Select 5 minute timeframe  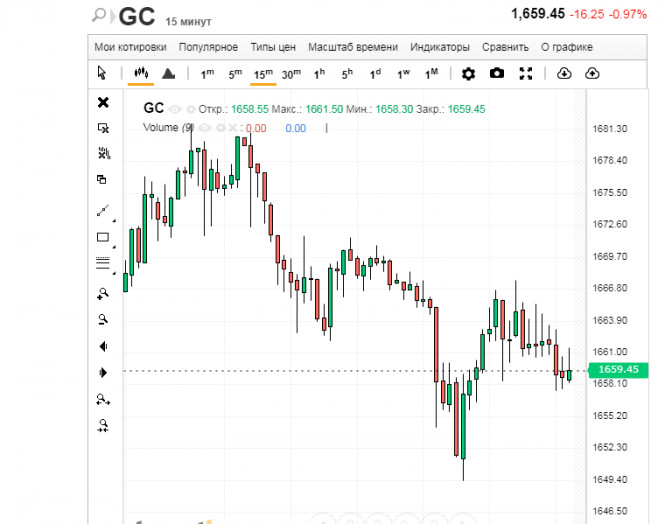point(235,74)
